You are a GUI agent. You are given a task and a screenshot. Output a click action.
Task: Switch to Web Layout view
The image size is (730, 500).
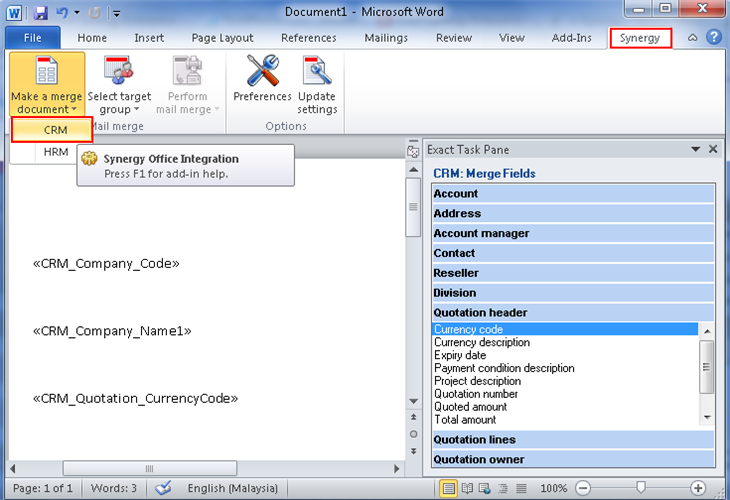485,488
